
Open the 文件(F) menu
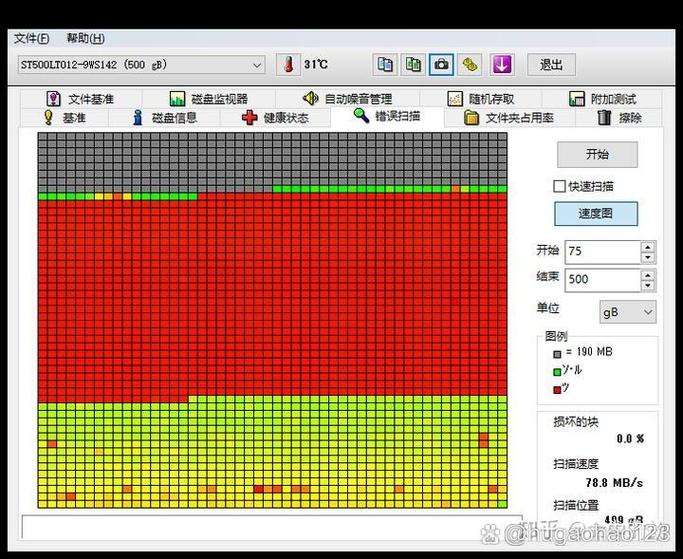tap(31, 38)
